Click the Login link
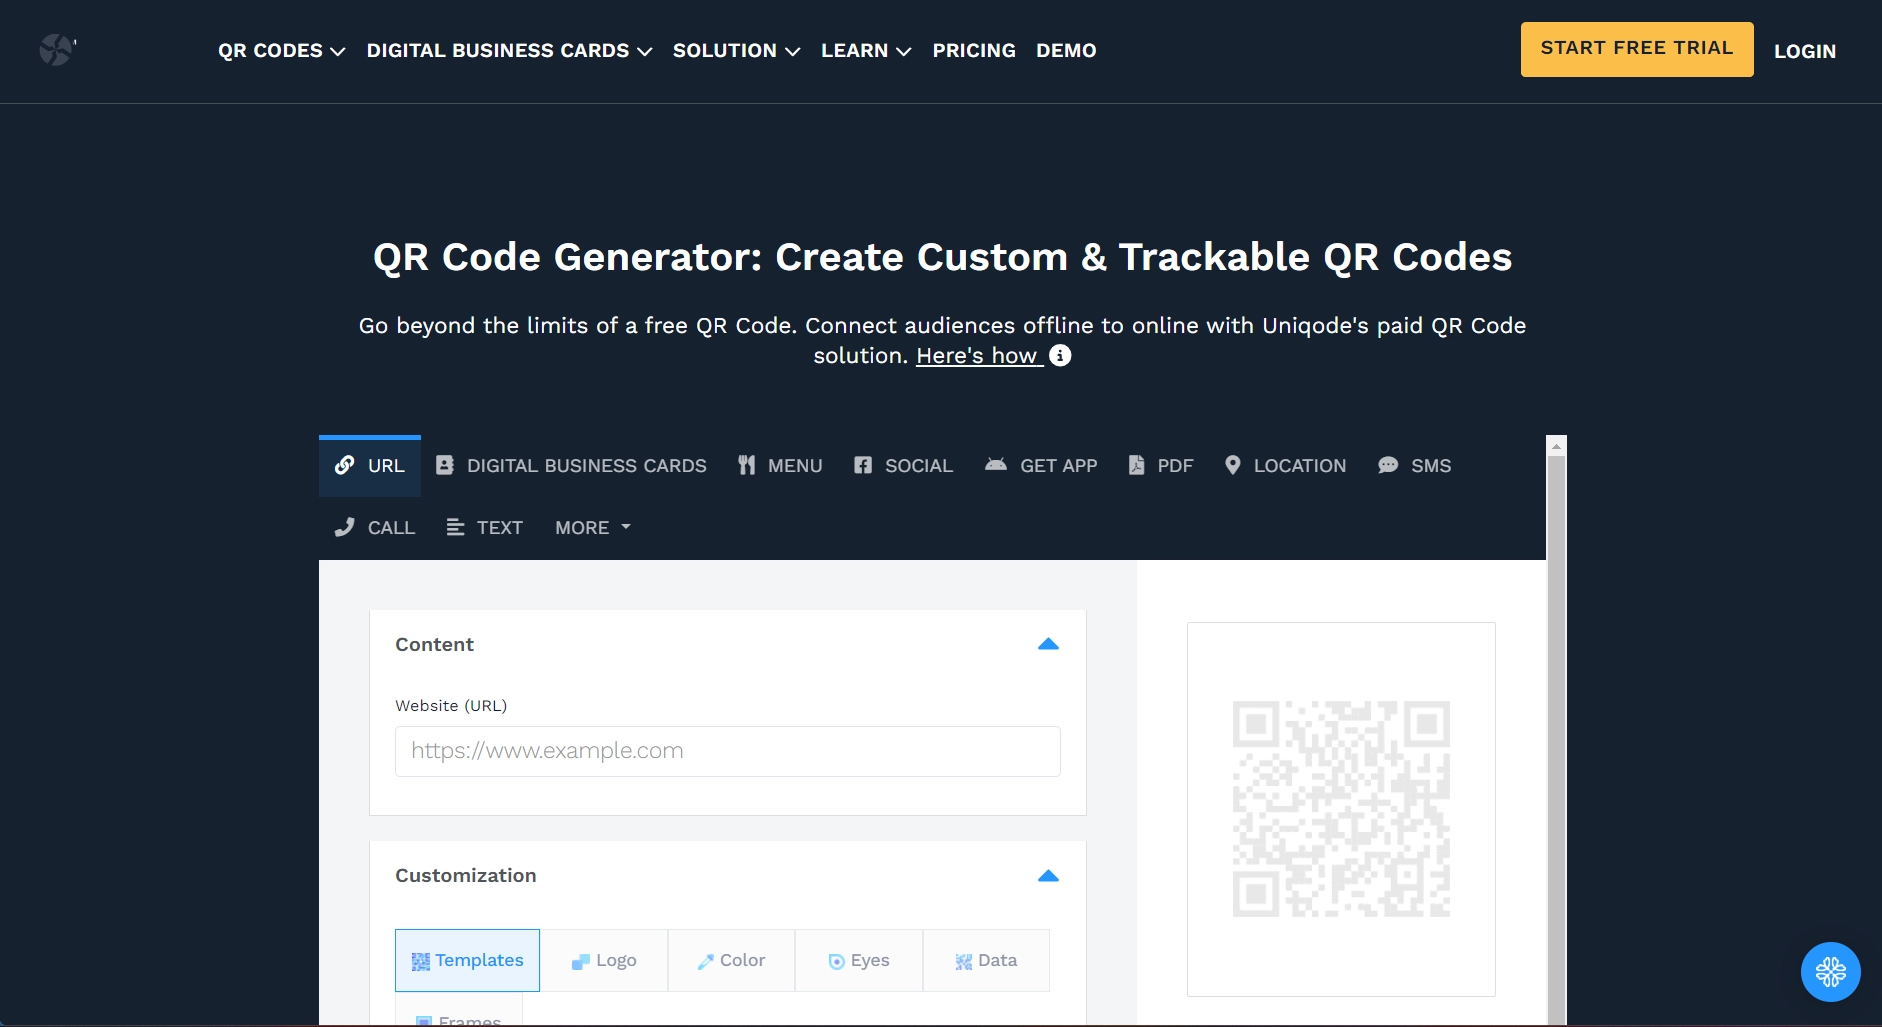 tap(1805, 51)
